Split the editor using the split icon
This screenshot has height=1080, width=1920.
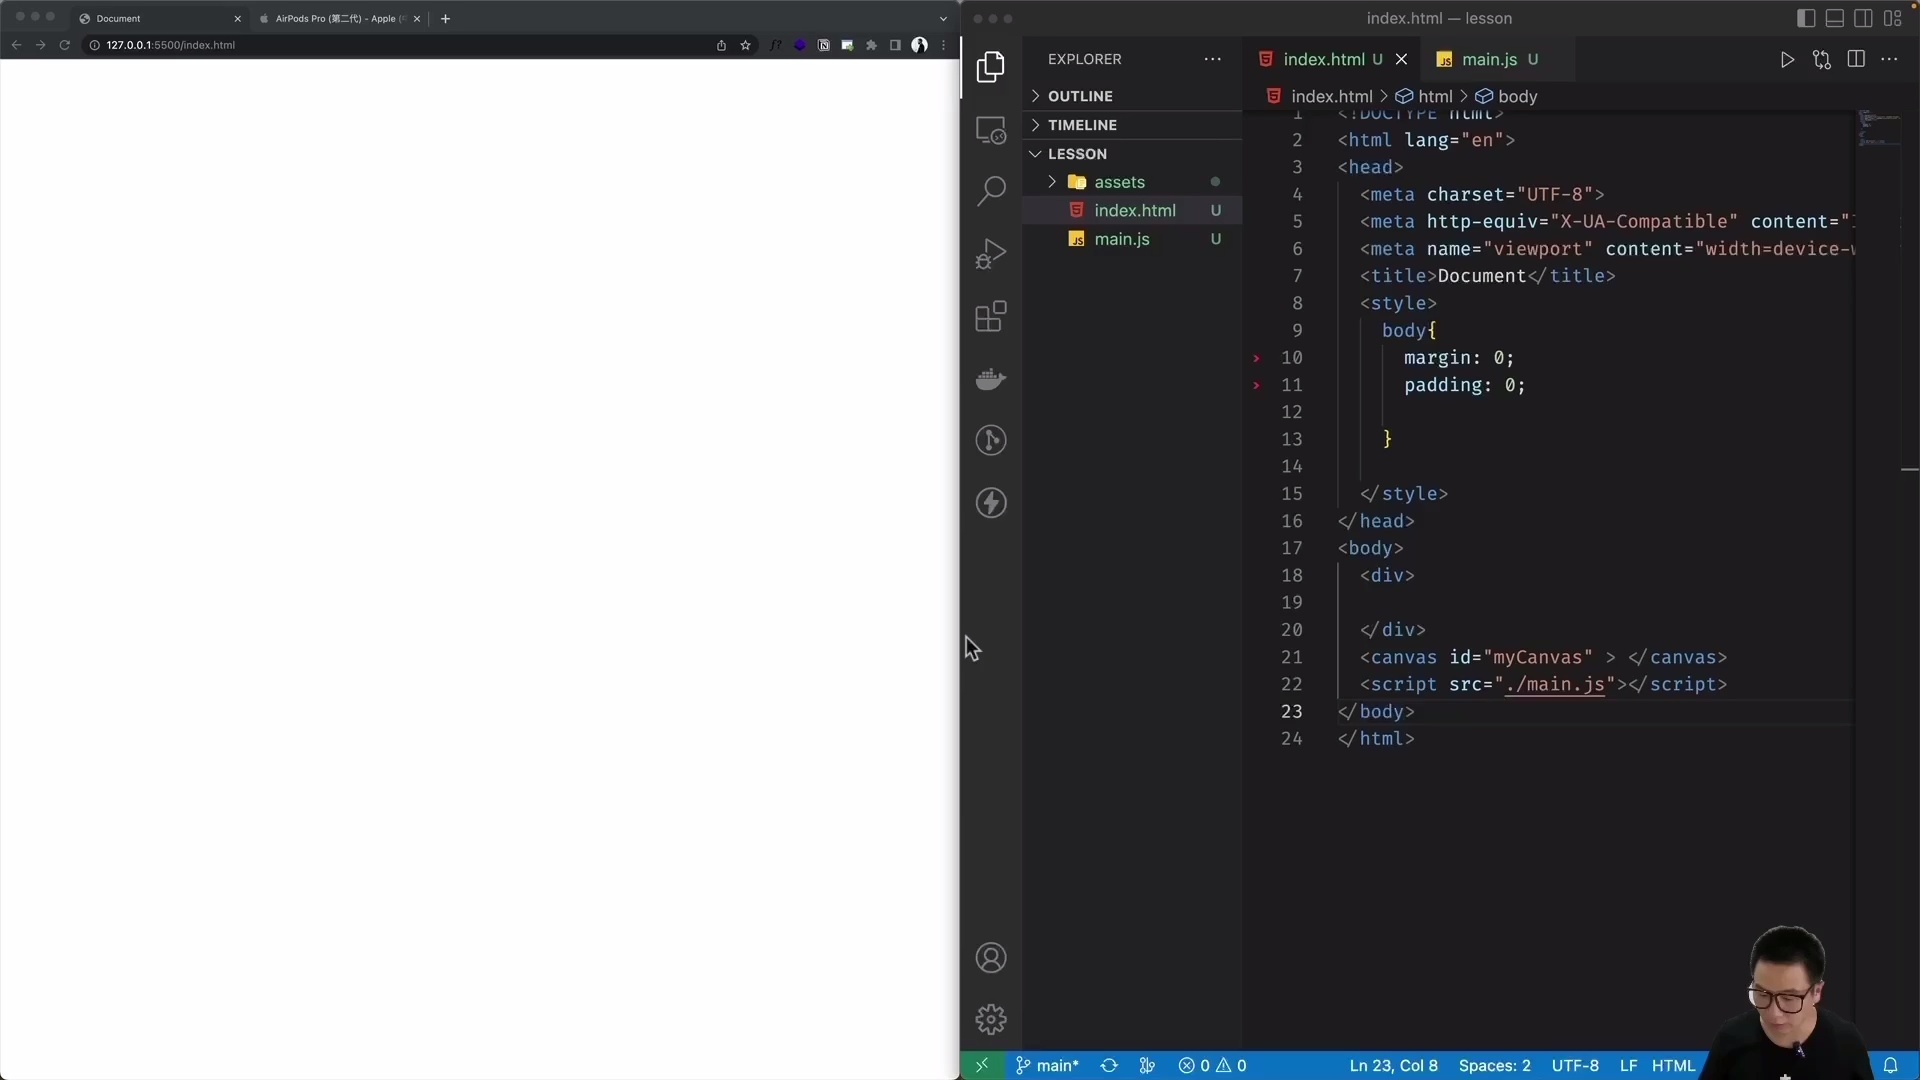tap(1856, 59)
